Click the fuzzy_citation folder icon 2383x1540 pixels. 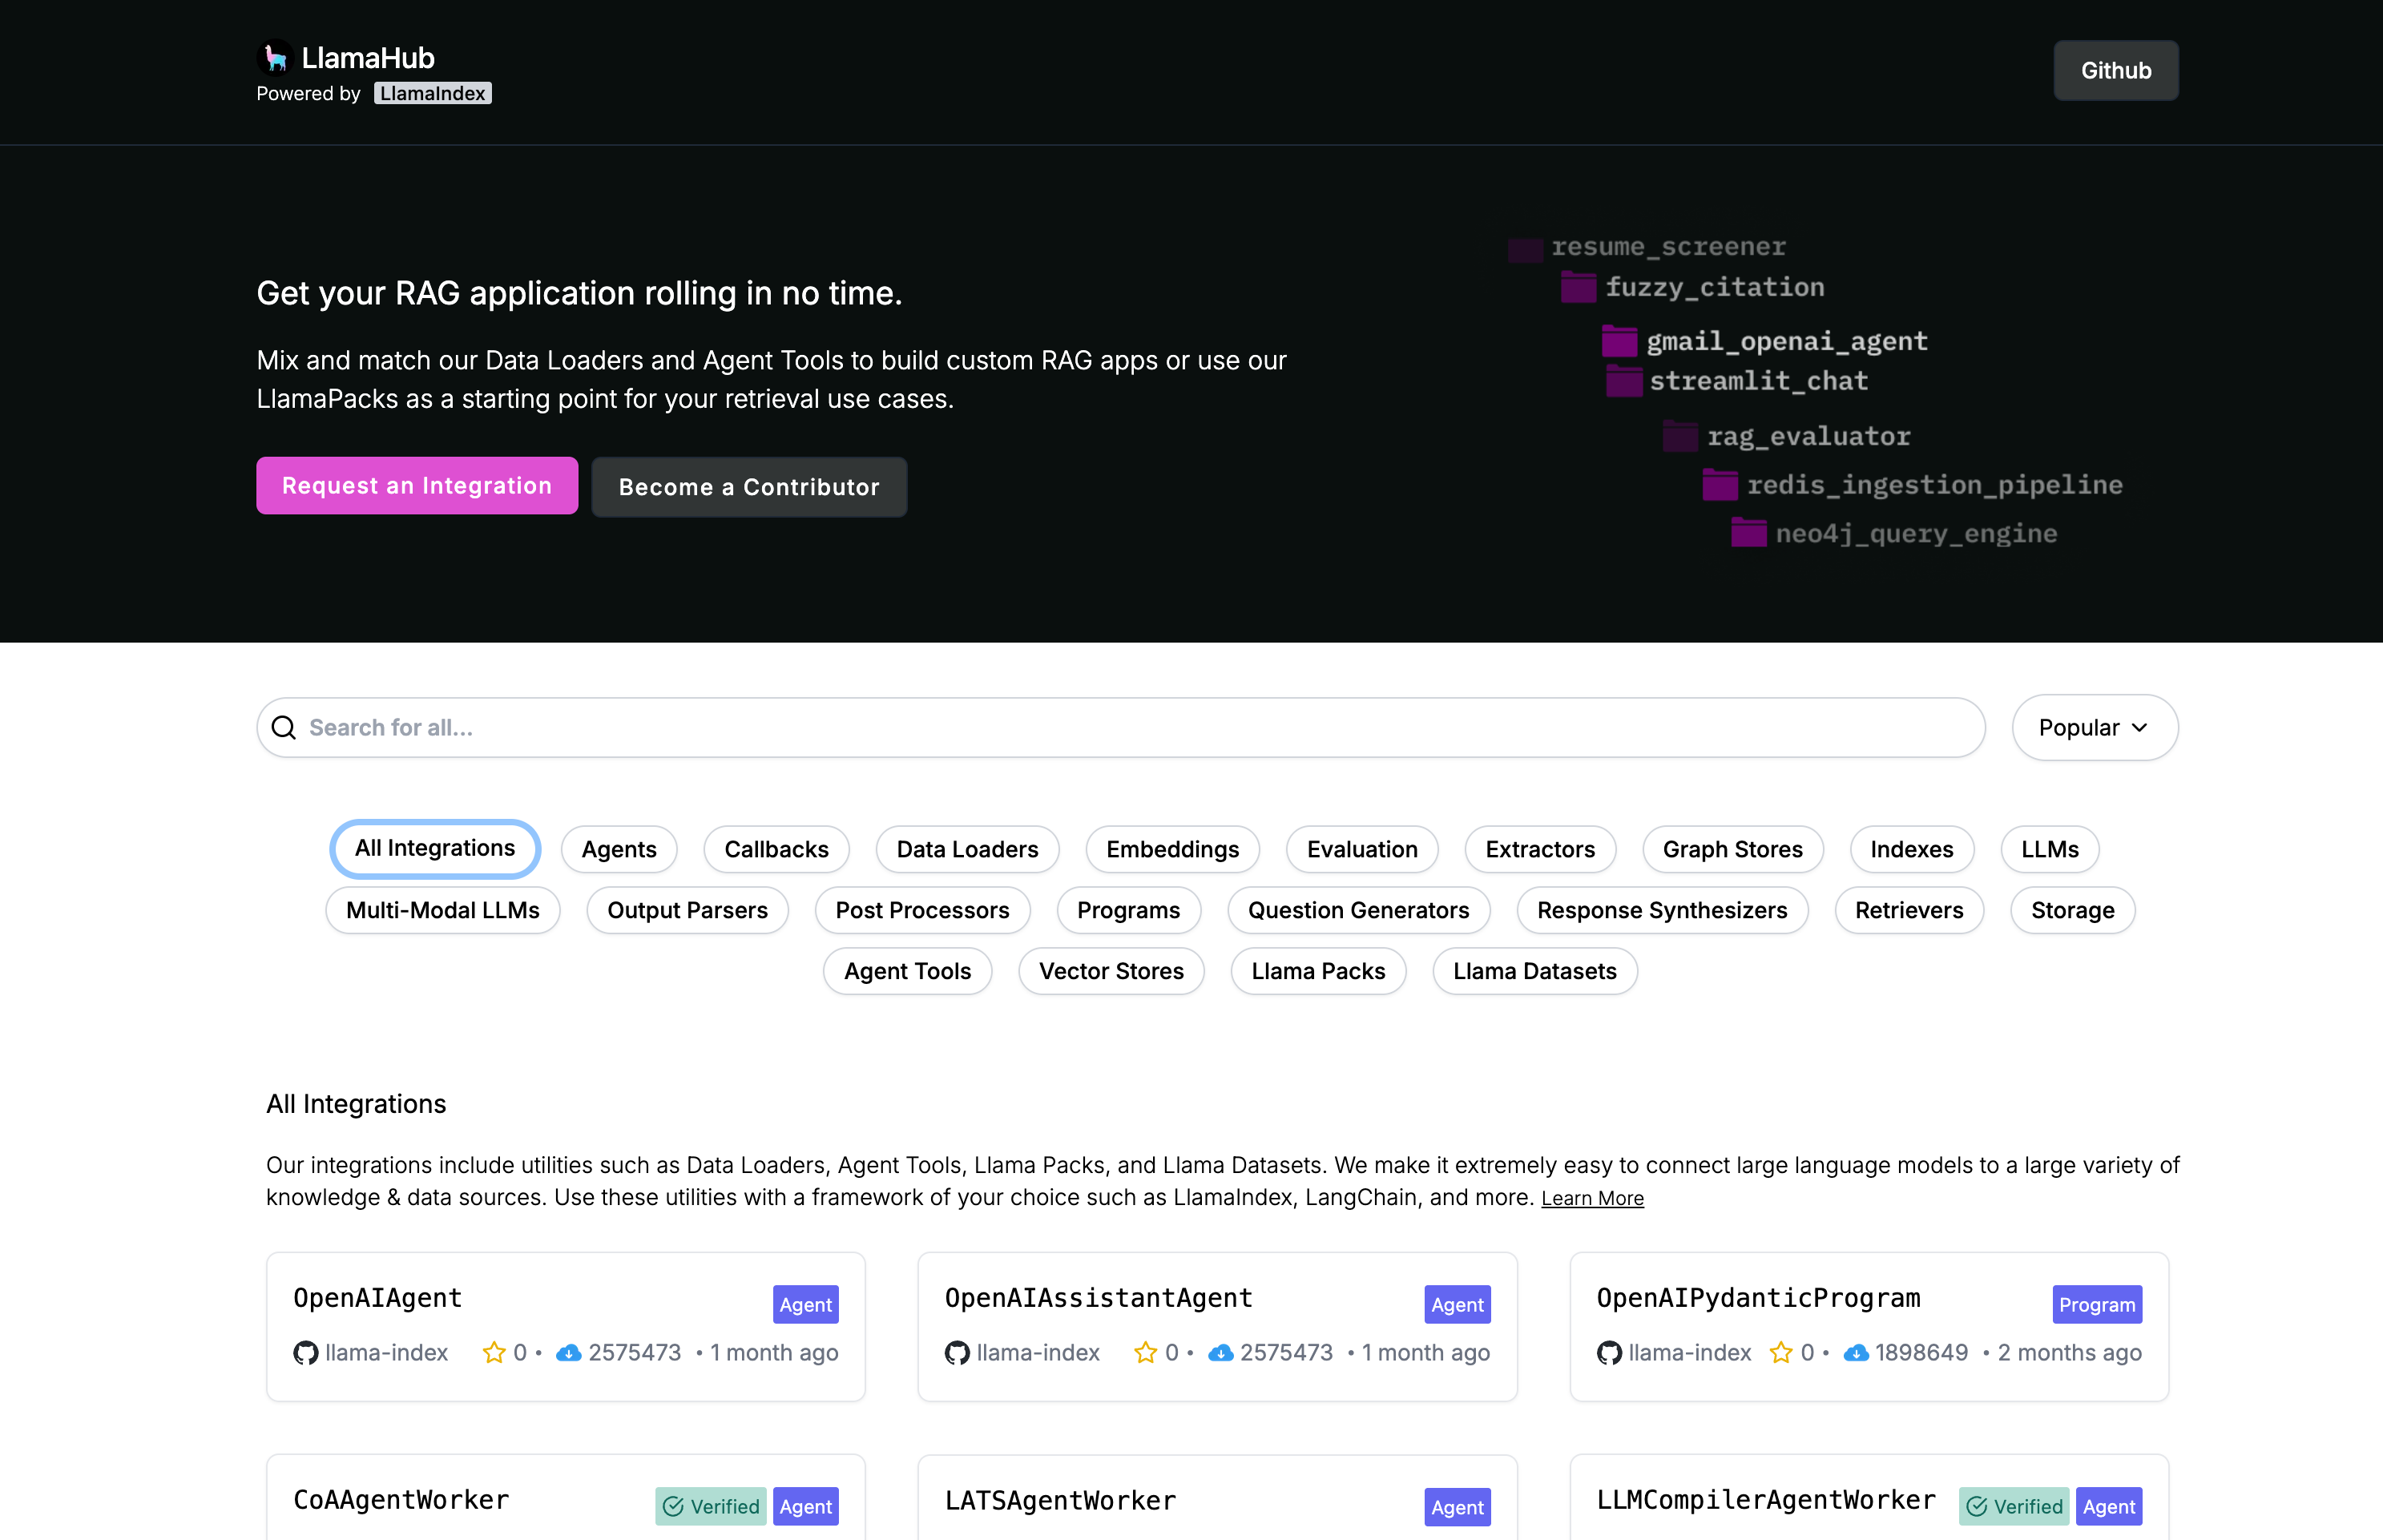point(1578,286)
